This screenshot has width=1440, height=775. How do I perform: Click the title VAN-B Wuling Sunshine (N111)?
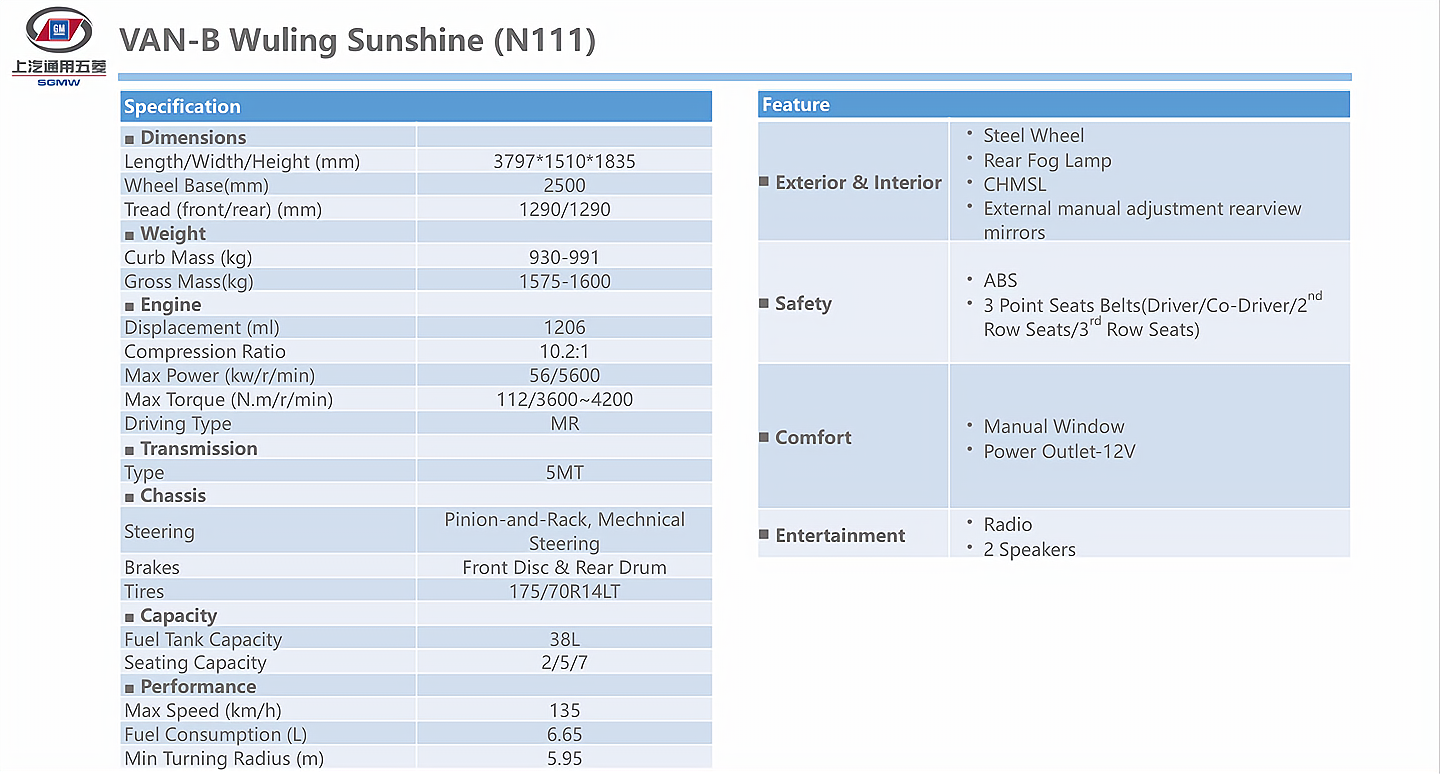point(357,41)
